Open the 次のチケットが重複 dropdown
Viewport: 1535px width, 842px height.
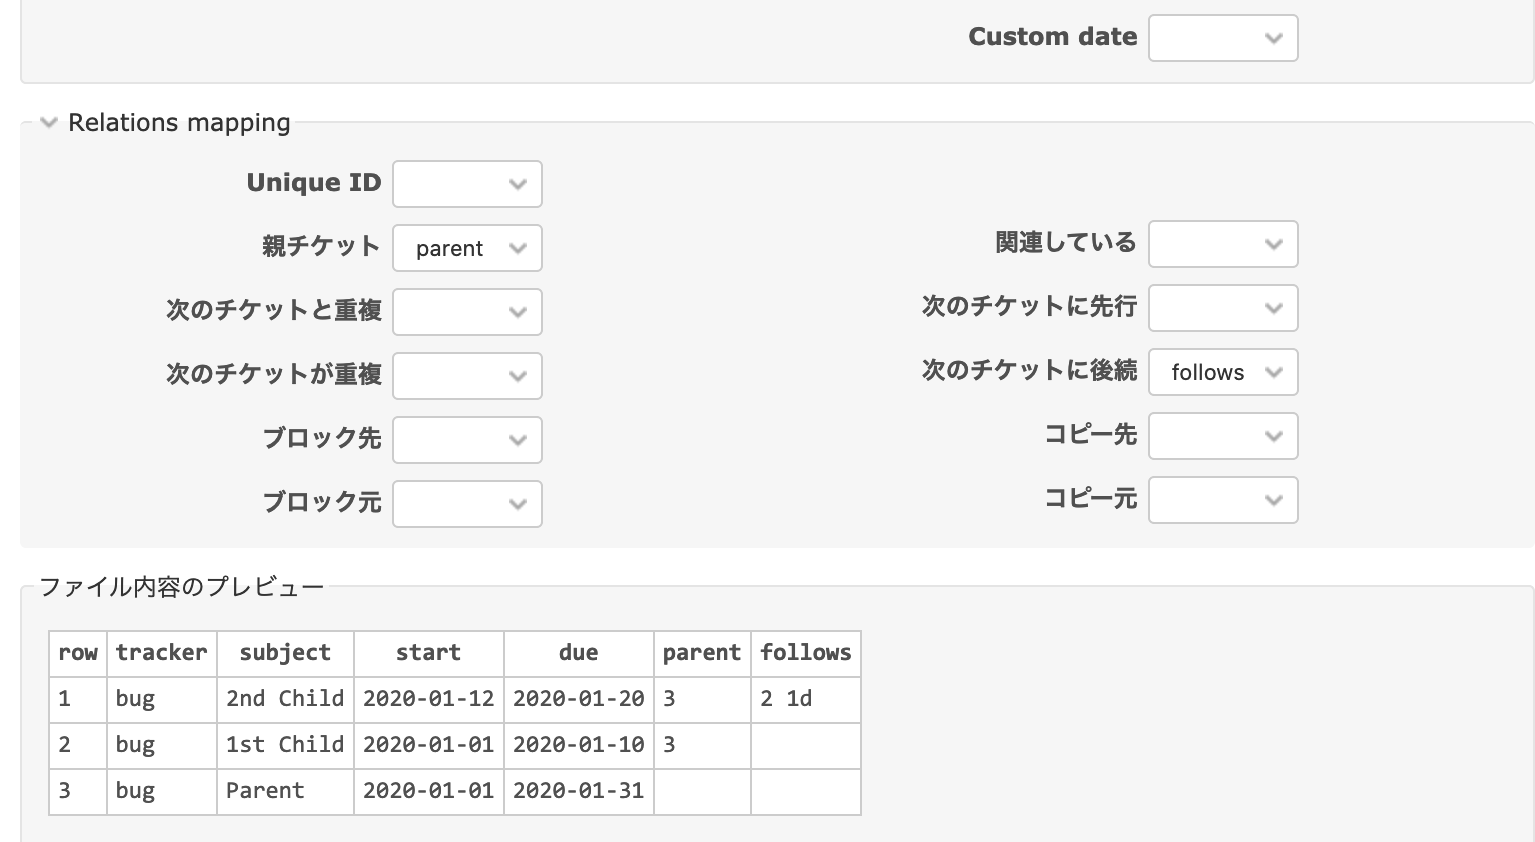pos(467,376)
